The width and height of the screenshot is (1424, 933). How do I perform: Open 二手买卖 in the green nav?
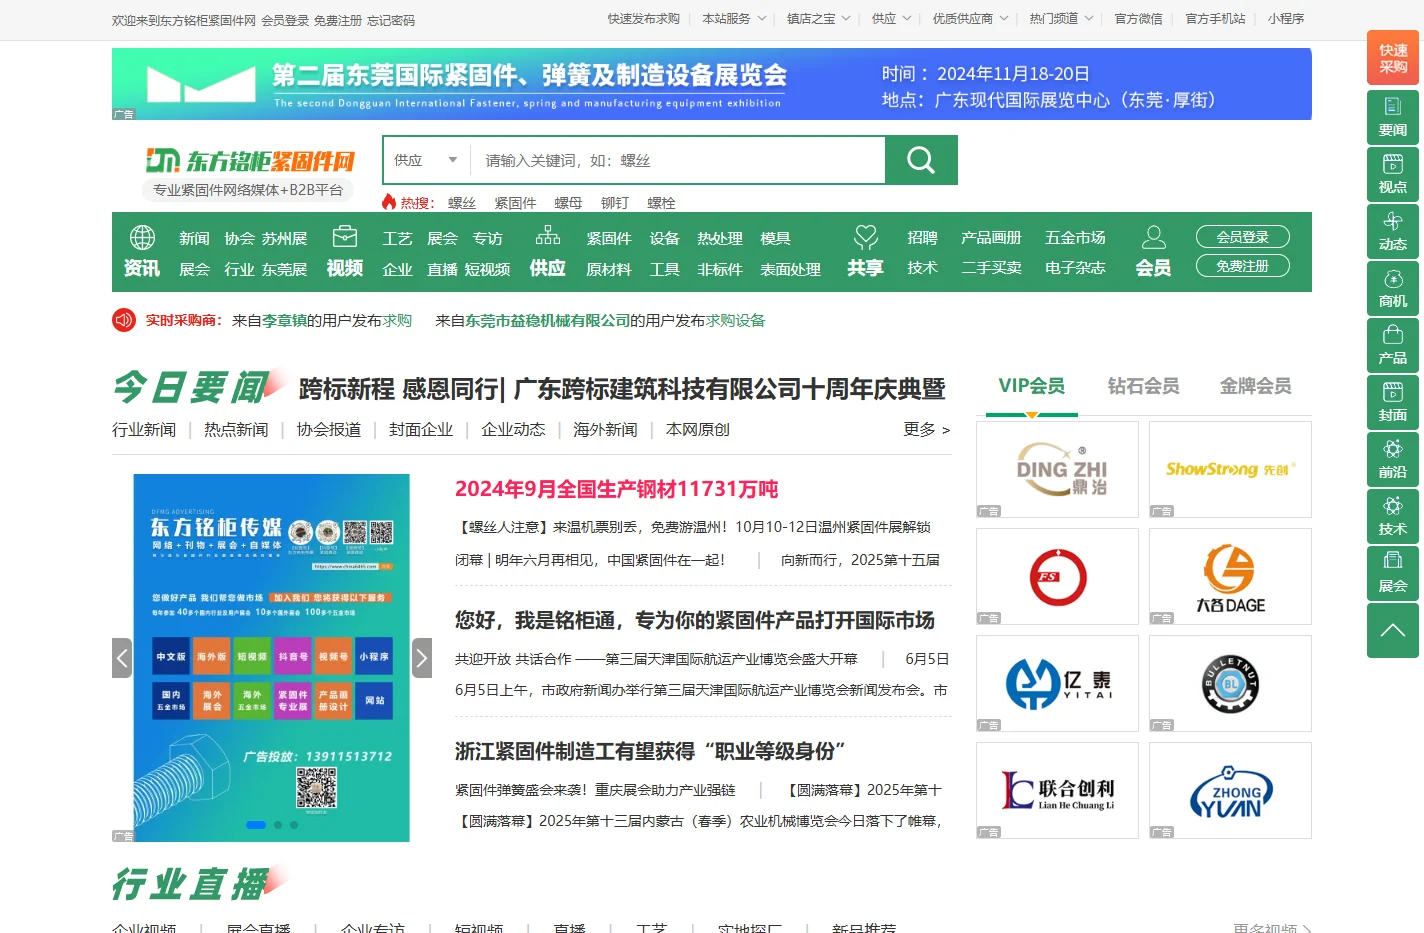991,268
